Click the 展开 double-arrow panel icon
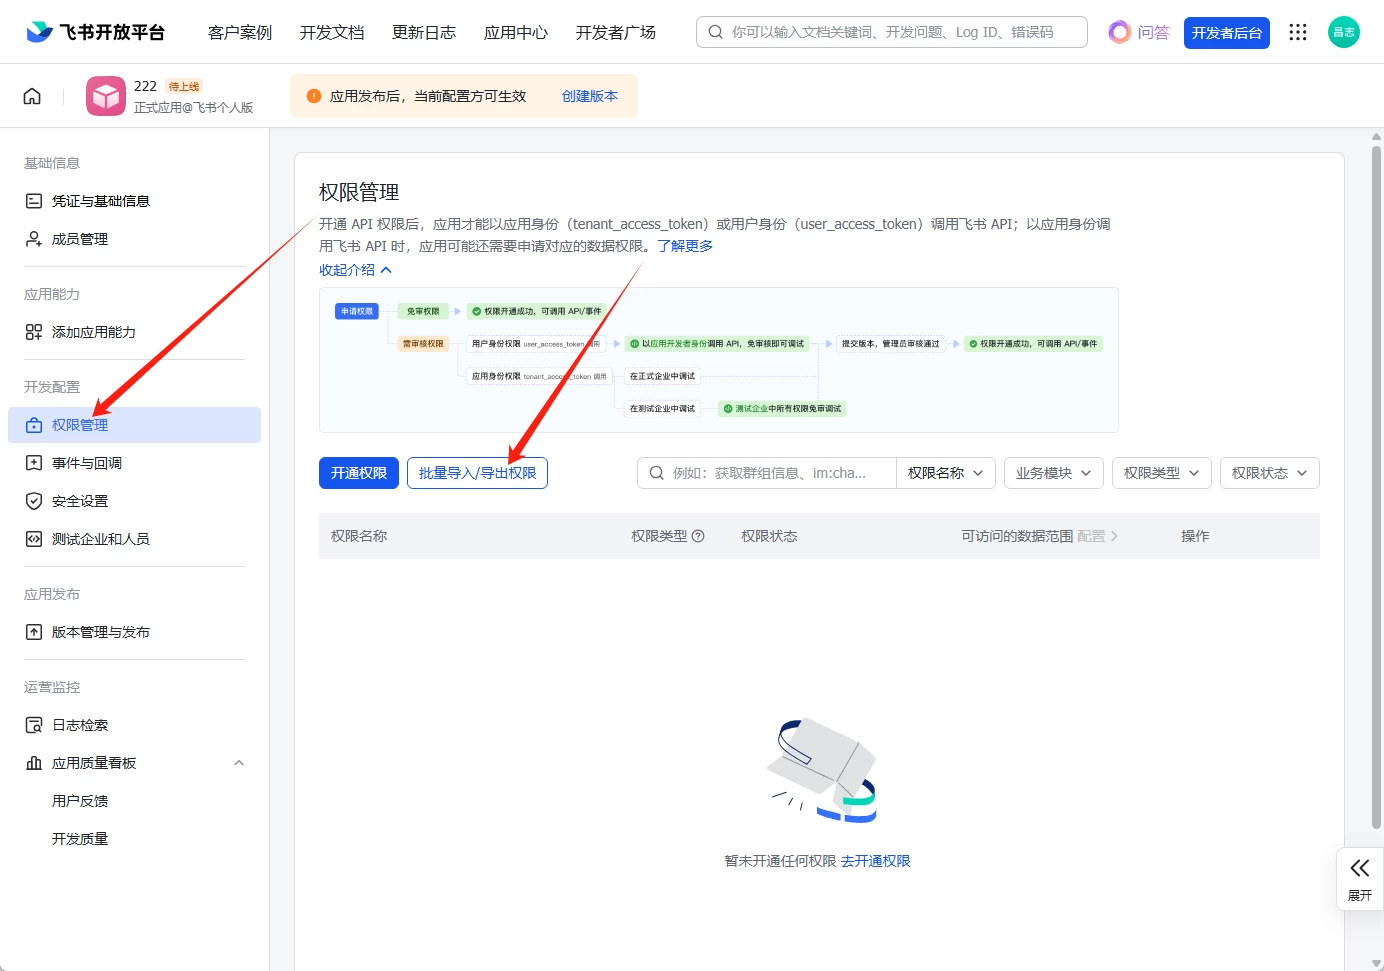This screenshot has height=971, width=1384. pyautogui.click(x=1360, y=868)
